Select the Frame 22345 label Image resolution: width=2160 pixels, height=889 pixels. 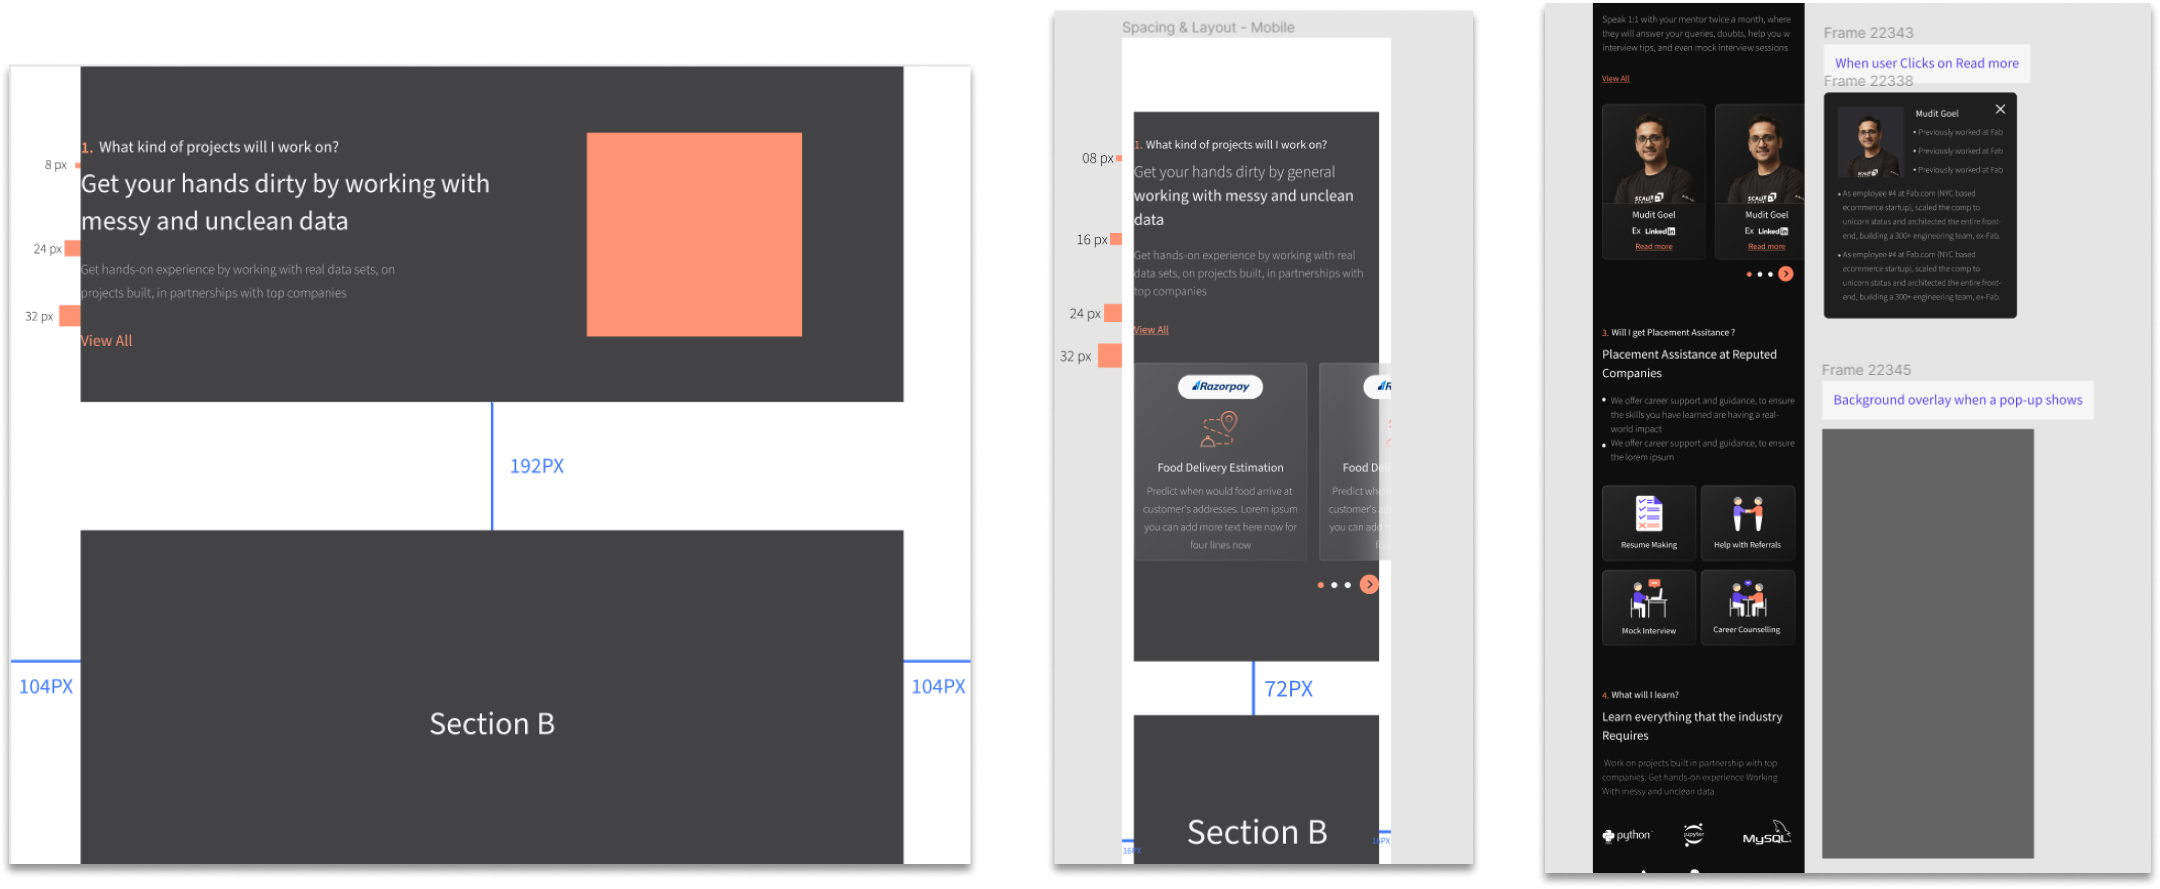(x=1866, y=370)
